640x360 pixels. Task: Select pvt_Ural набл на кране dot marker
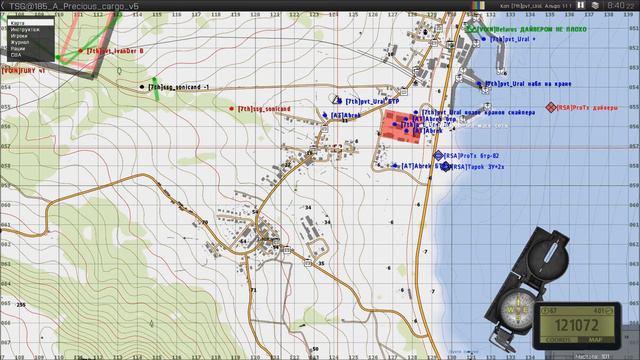point(479,84)
